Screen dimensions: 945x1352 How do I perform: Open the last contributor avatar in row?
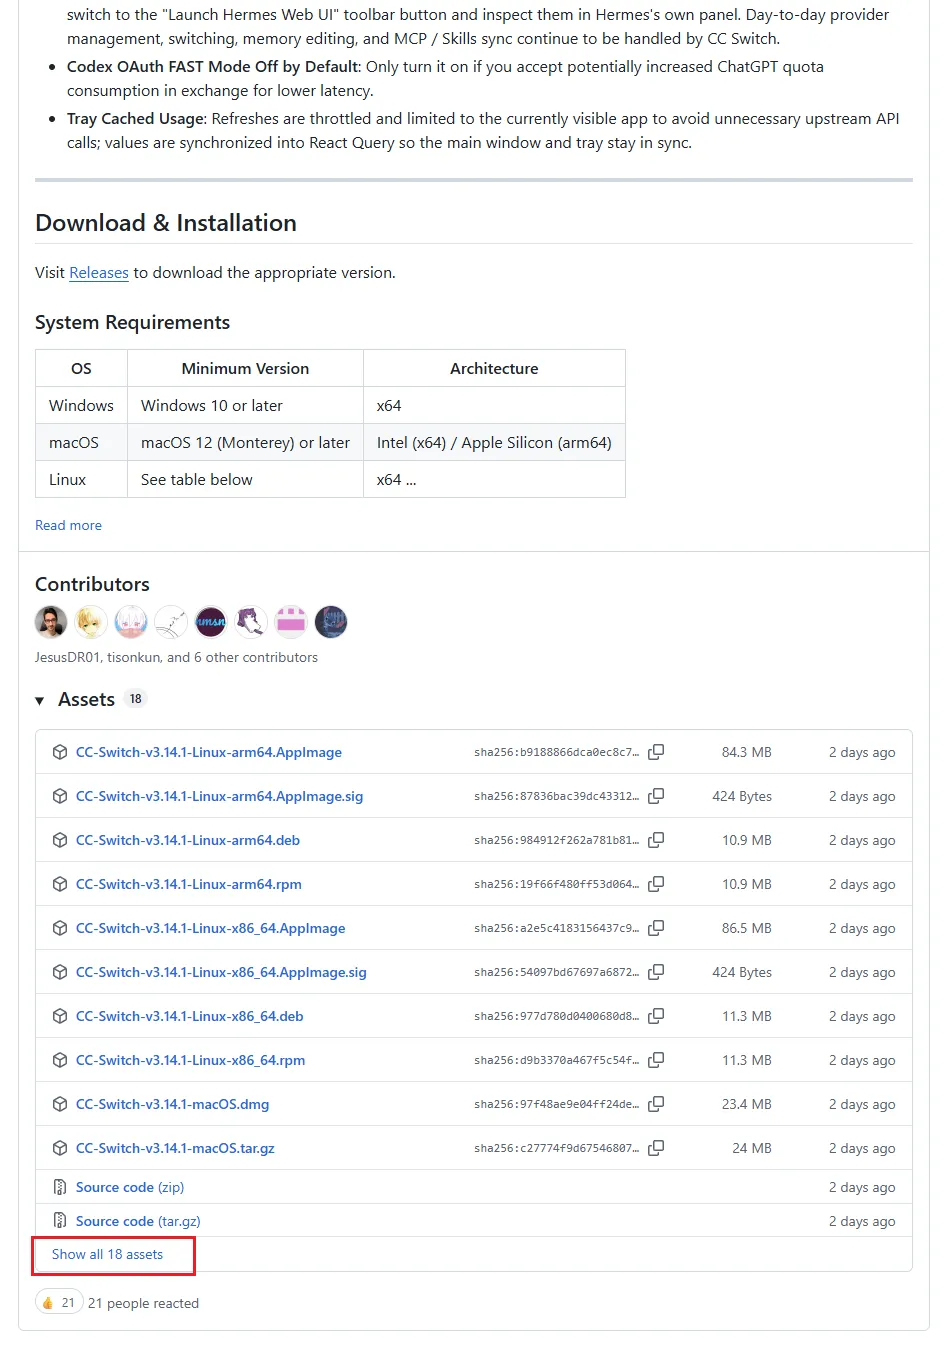(x=331, y=622)
